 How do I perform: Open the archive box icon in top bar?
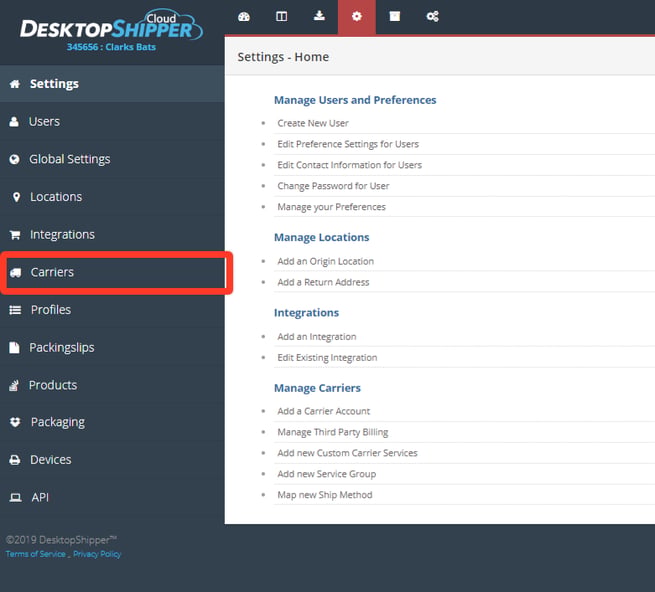coord(395,16)
